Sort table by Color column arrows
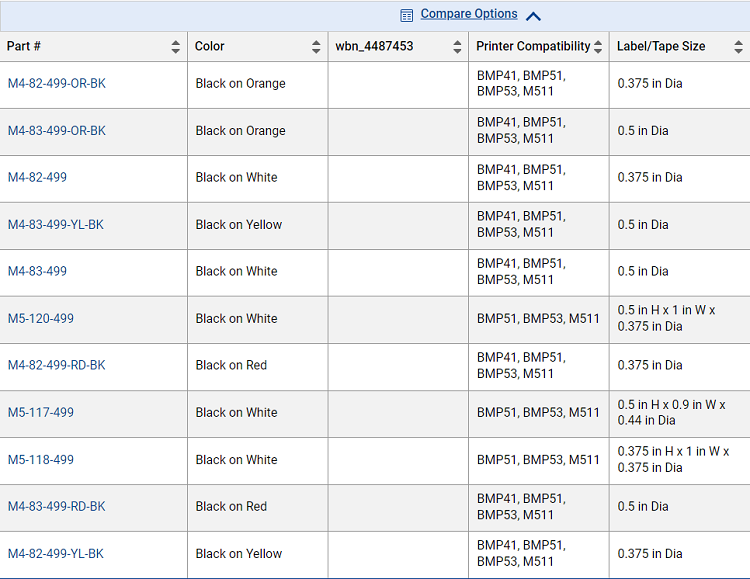Screen dimensions: 750x579 (x=316, y=46)
